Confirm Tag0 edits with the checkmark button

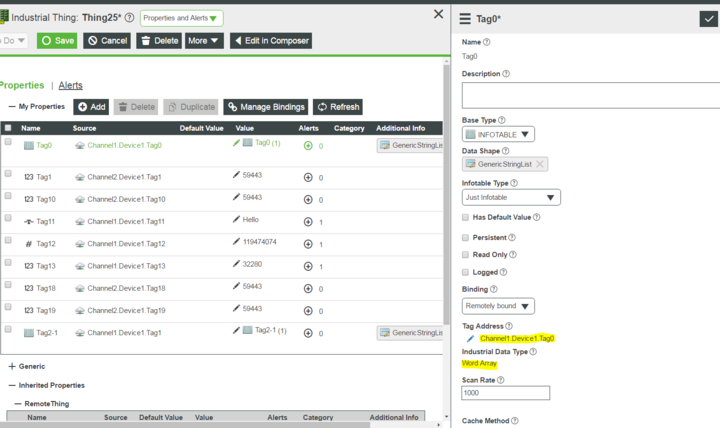click(x=709, y=19)
